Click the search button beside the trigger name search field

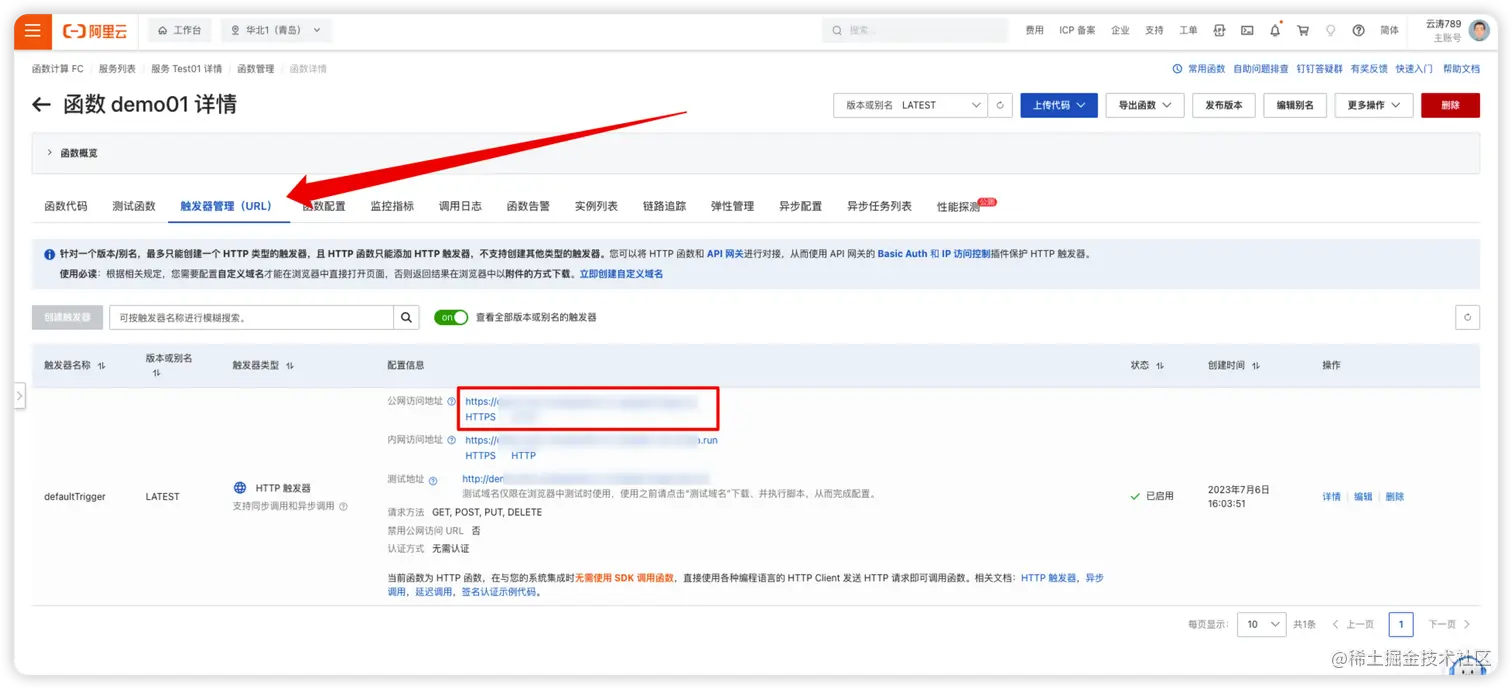406,317
